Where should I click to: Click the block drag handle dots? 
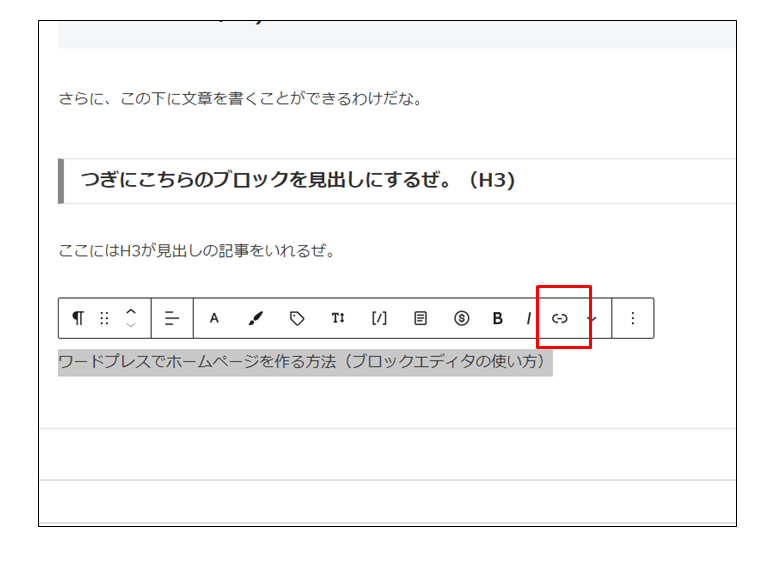point(104,318)
